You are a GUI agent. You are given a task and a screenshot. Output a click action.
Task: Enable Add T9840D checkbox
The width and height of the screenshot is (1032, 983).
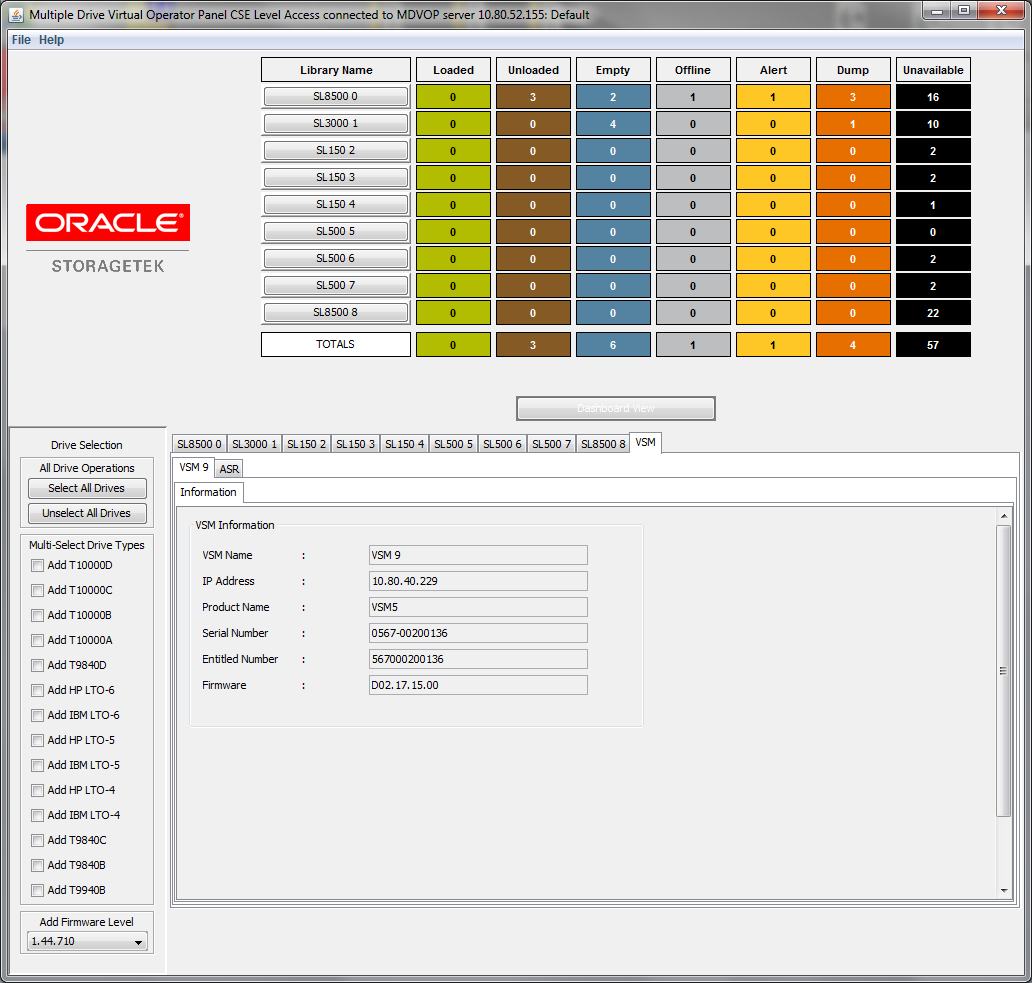[x=38, y=665]
